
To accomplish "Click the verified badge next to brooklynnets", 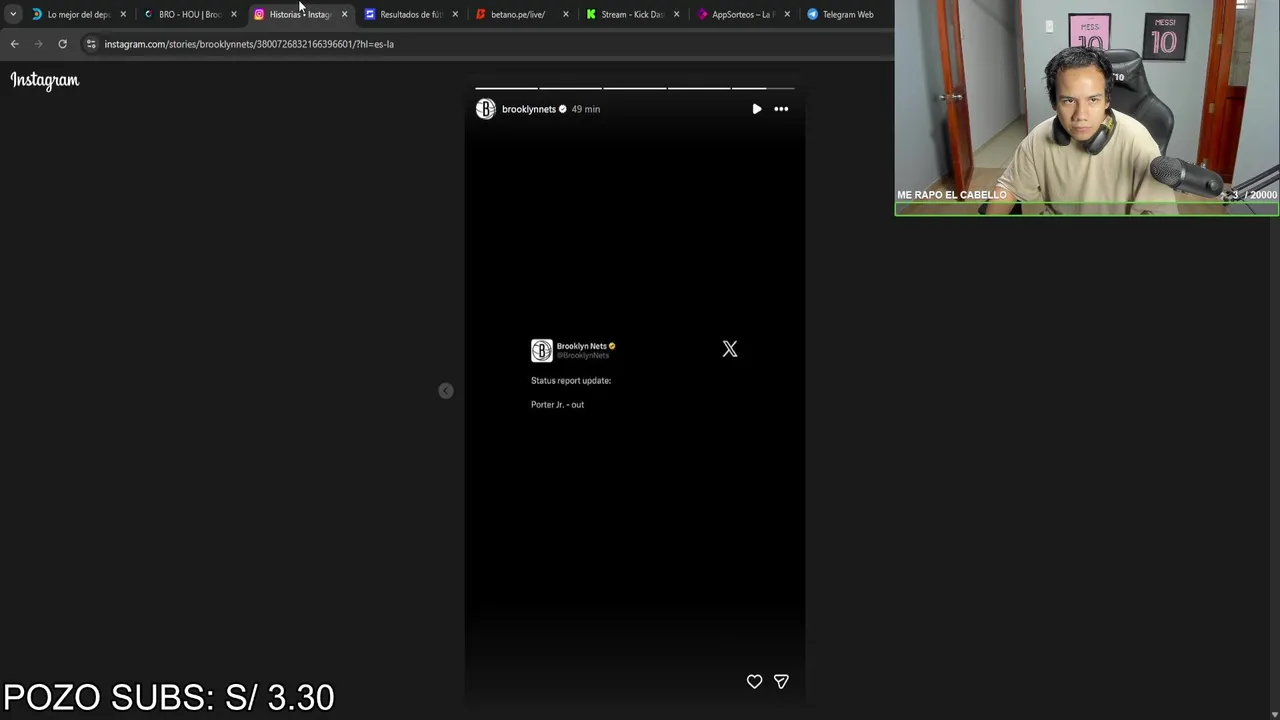I will point(563,109).
